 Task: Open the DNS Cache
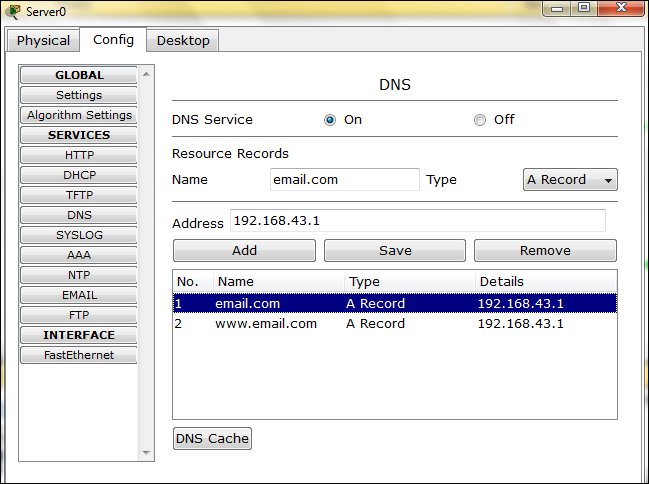tap(212, 438)
